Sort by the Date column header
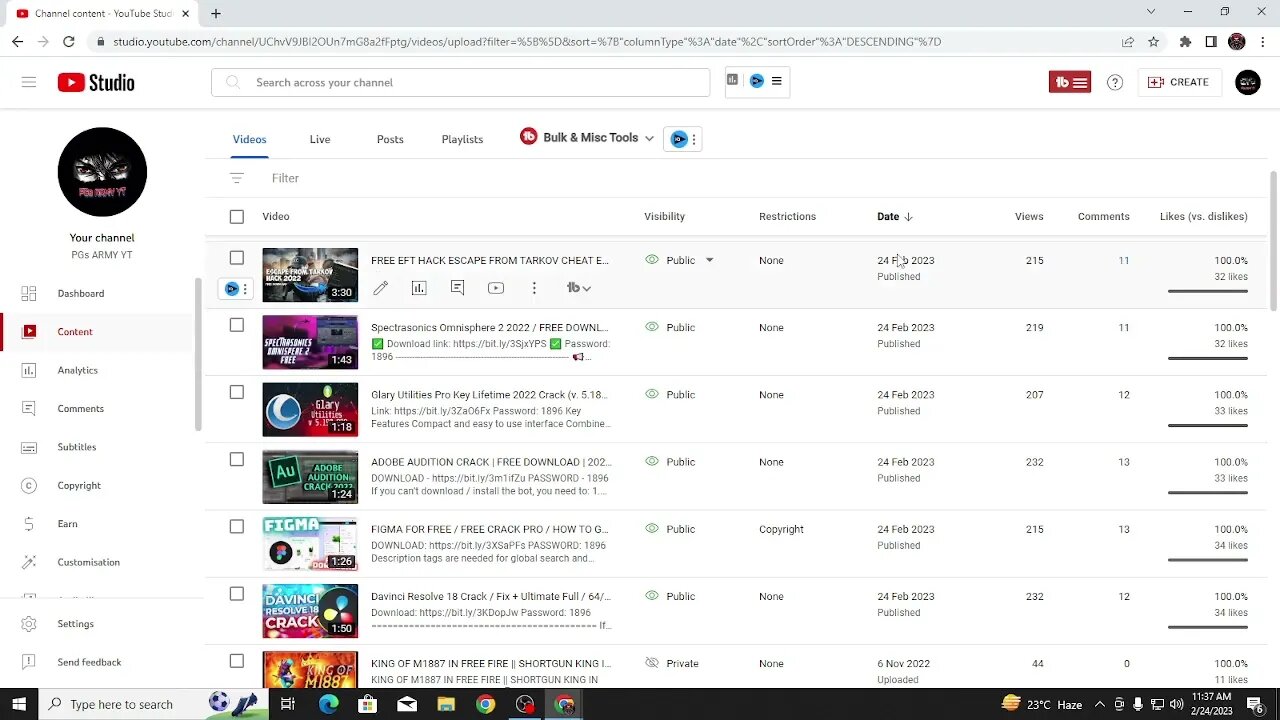This screenshot has height=720, width=1280. (895, 216)
